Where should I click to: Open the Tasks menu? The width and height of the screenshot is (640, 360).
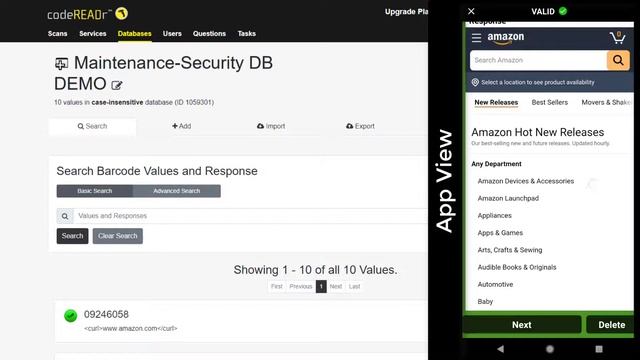(x=247, y=33)
